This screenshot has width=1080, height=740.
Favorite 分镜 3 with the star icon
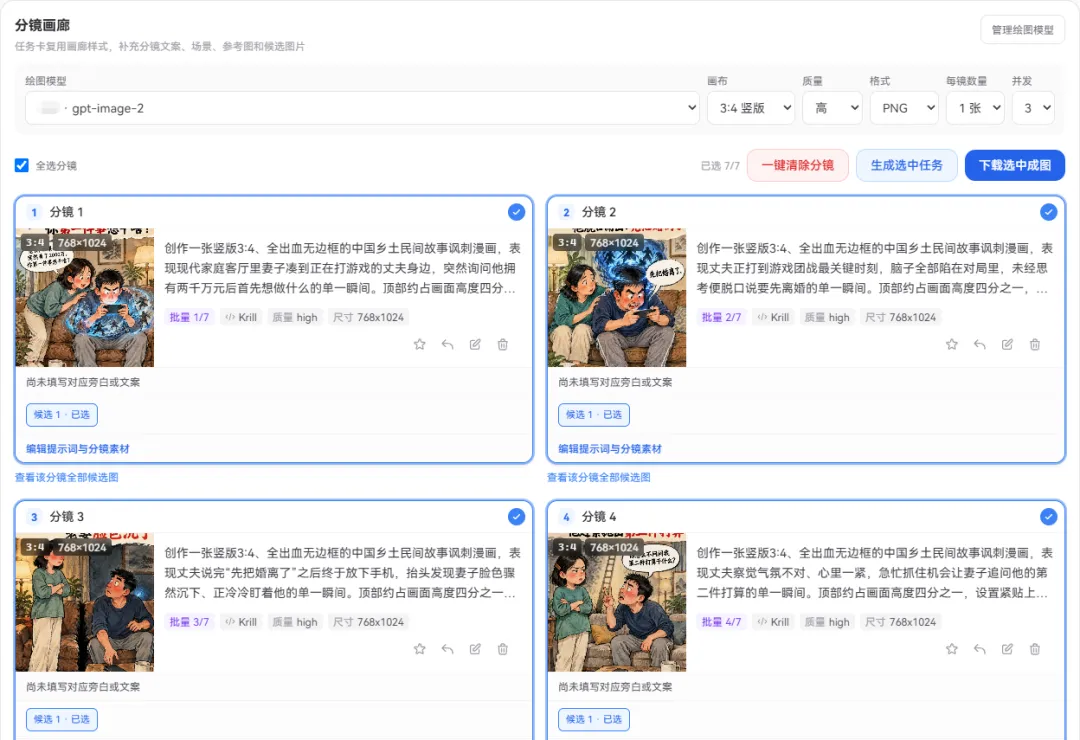pyautogui.click(x=419, y=649)
